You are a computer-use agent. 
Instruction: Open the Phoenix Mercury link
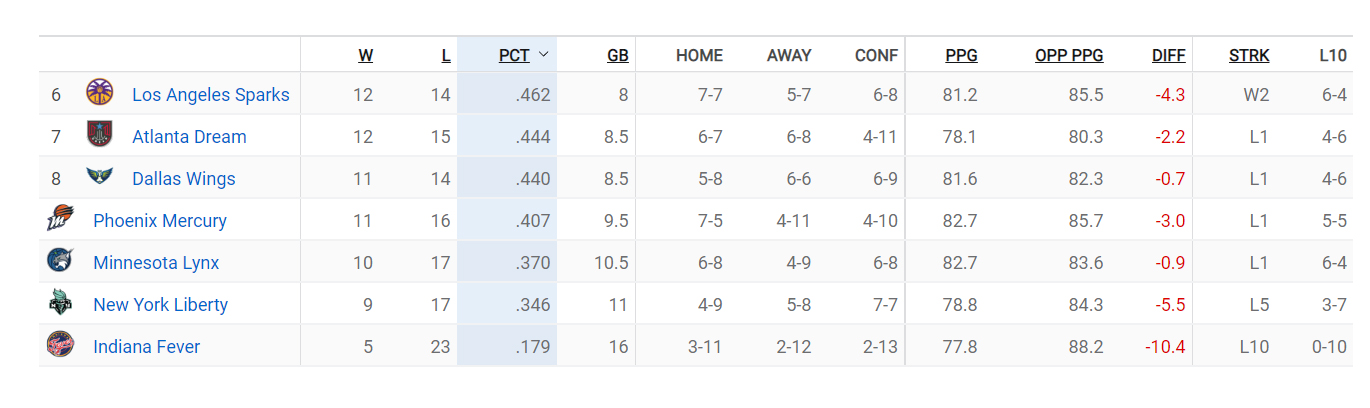tap(160, 221)
